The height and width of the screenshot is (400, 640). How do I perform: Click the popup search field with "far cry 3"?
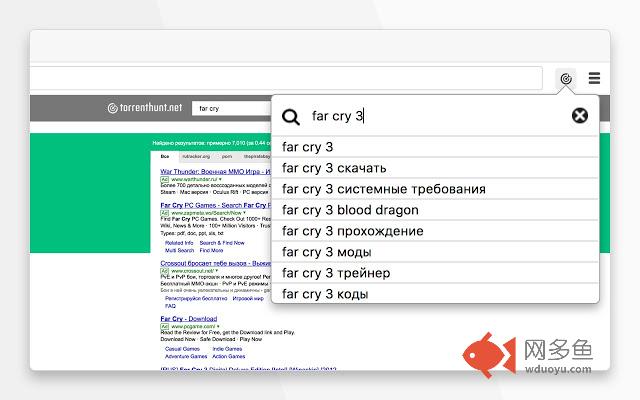(x=437, y=116)
